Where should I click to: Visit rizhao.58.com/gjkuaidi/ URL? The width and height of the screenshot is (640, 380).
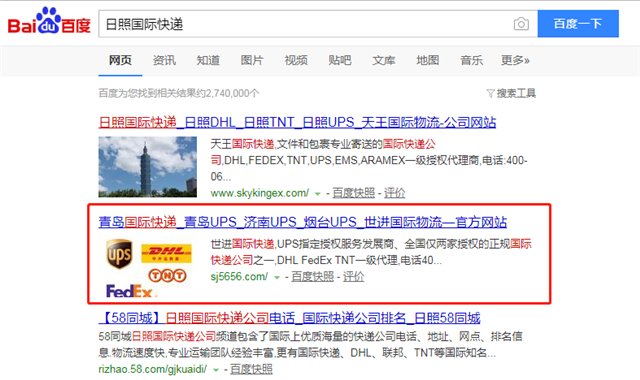tap(153, 369)
